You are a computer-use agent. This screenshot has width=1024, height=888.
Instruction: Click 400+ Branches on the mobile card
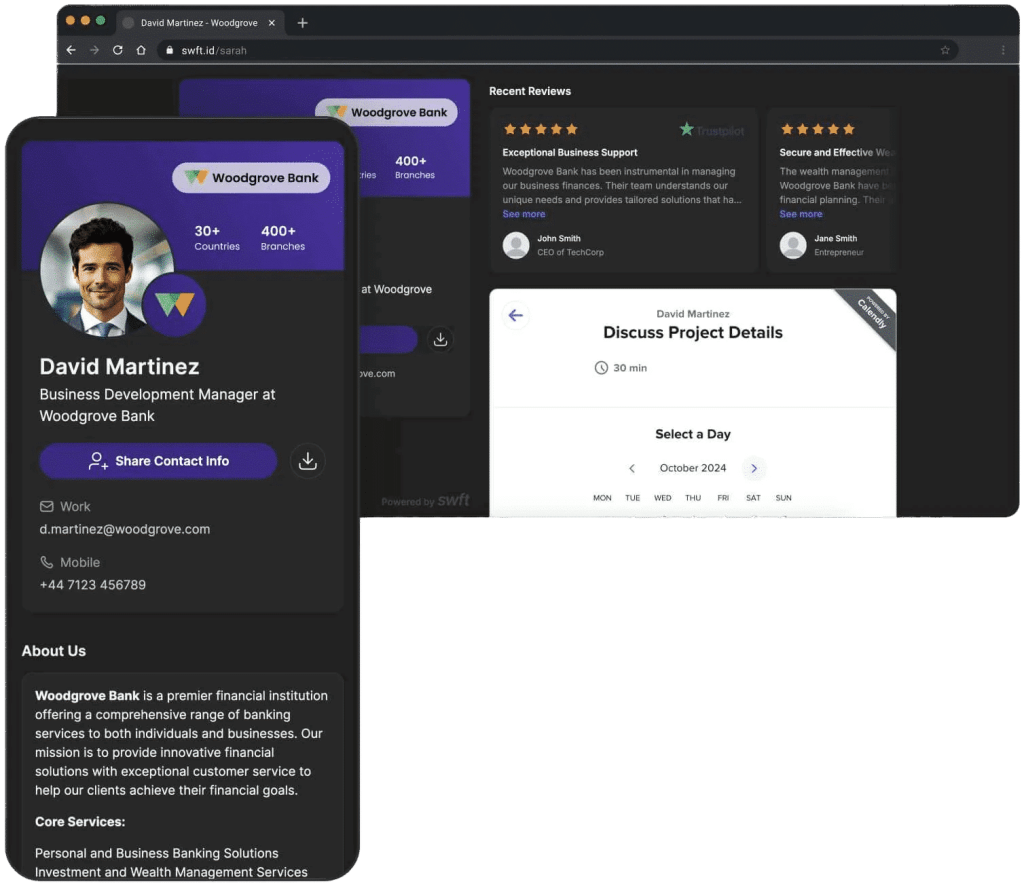(x=283, y=238)
